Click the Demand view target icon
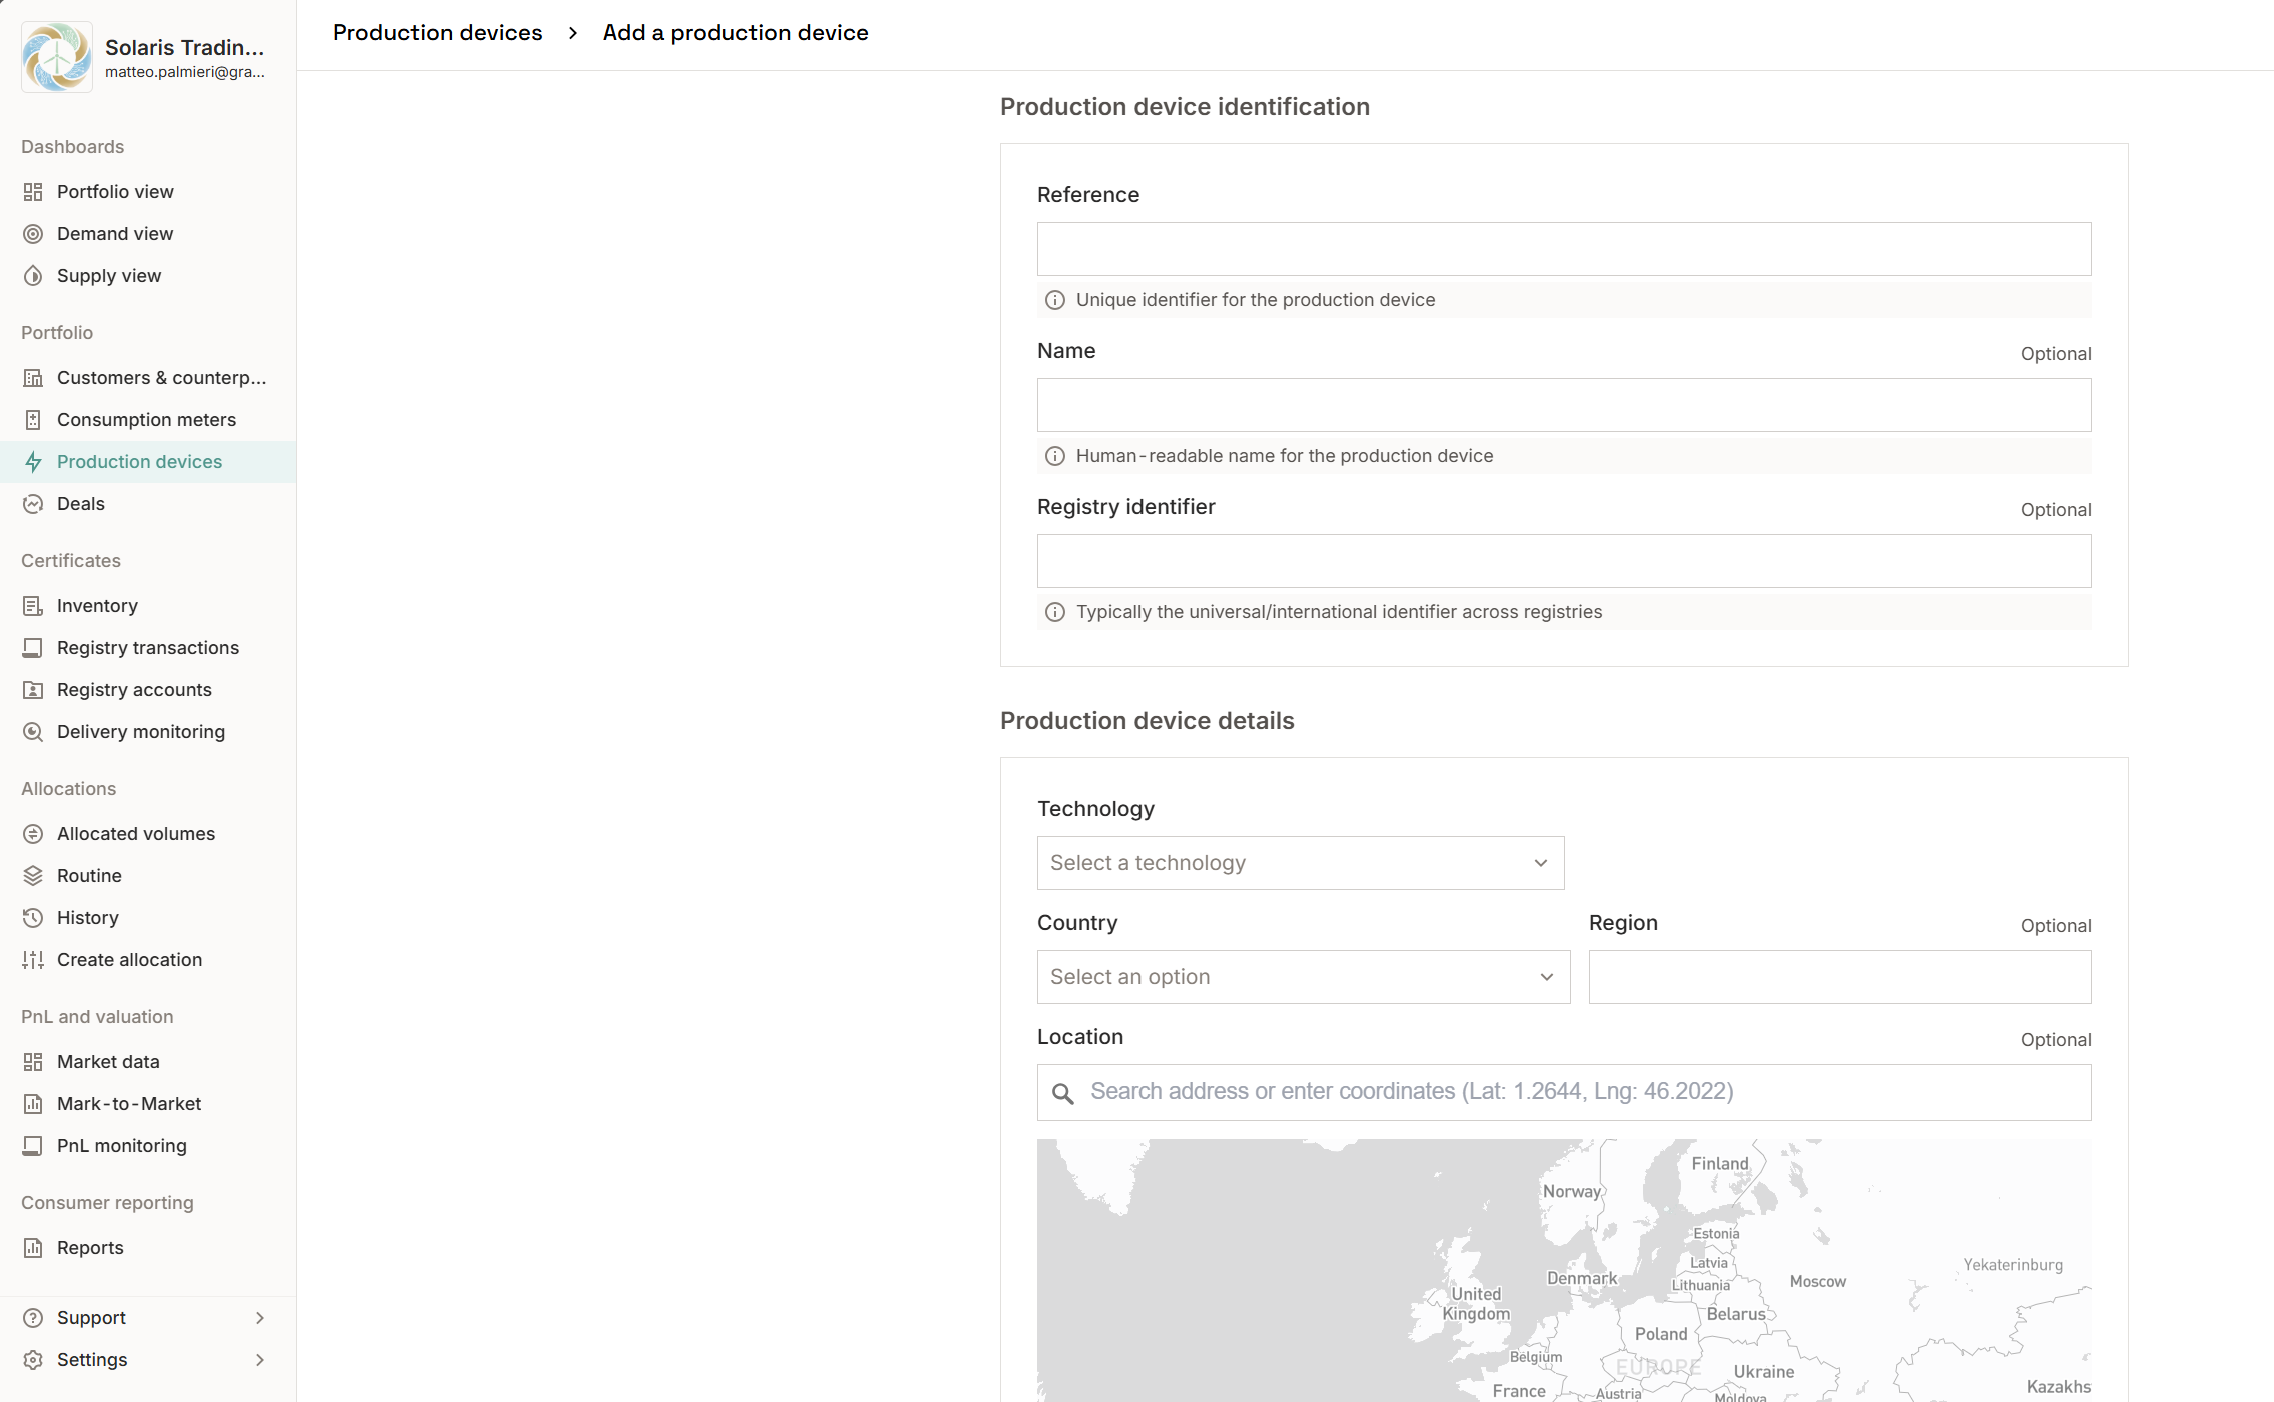This screenshot has width=2274, height=1402. (33, 234)
